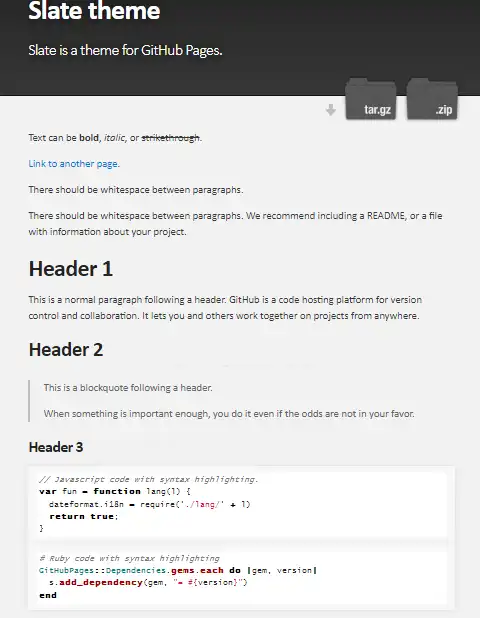Click 'This is a blockquote following a header.'
The image size is (480, 618).
click(128, 388)
